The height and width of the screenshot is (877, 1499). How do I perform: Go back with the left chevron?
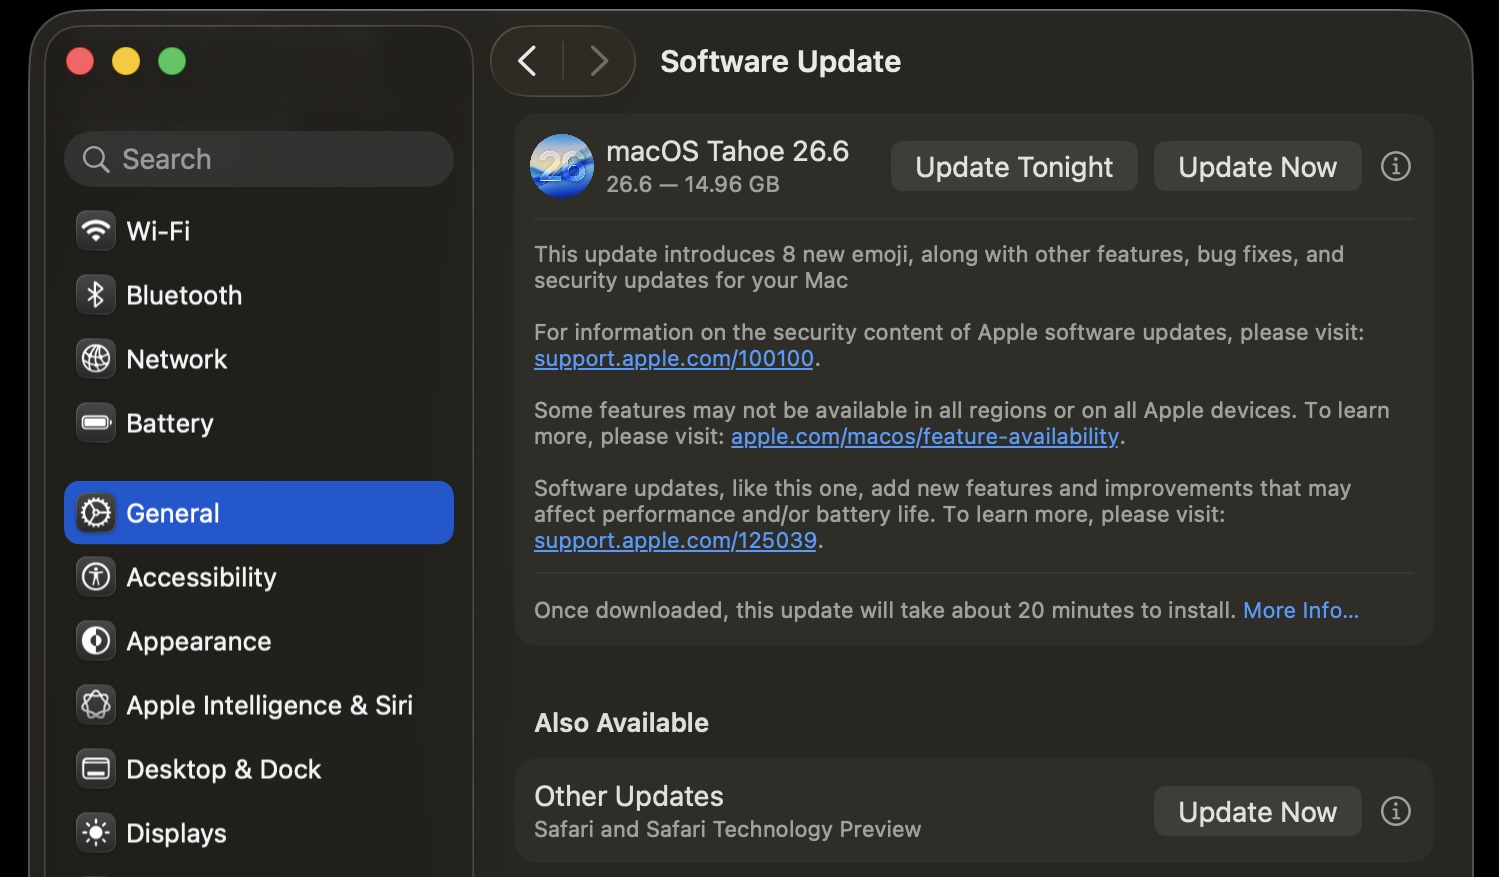pos(527,61)
